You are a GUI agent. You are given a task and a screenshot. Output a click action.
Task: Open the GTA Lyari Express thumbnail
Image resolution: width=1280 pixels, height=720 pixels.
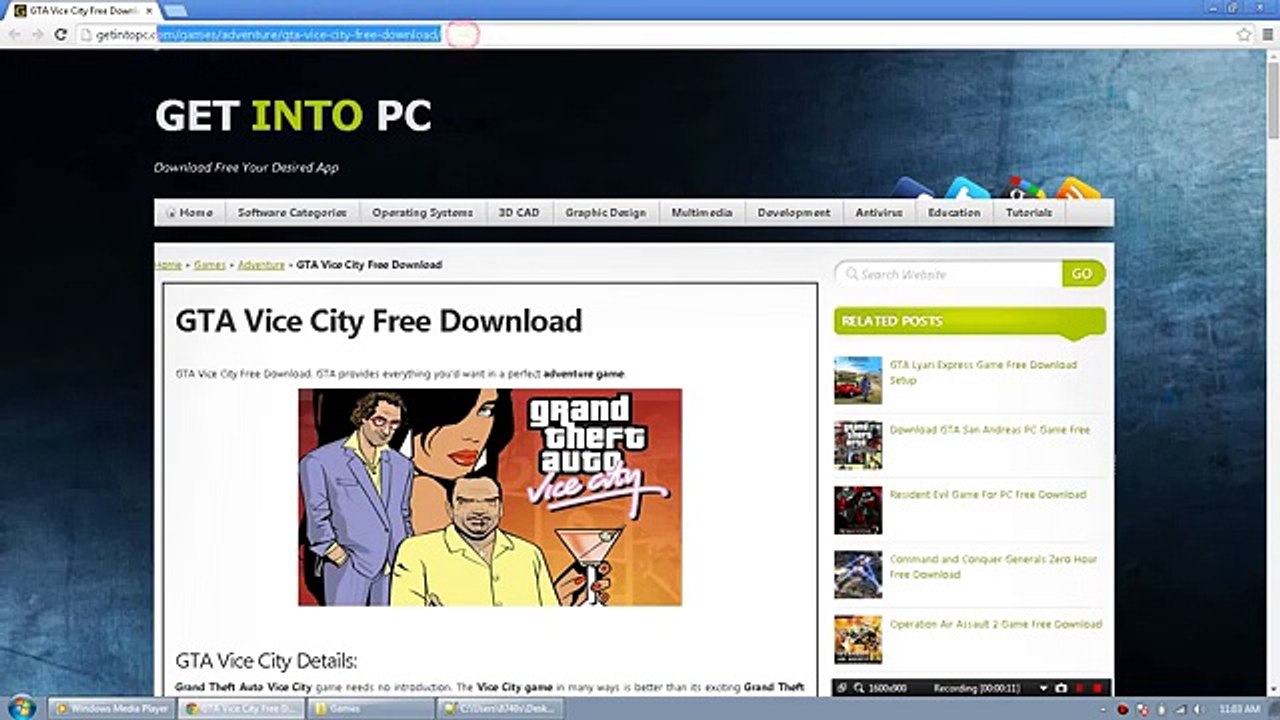click(x=858, y=380)
